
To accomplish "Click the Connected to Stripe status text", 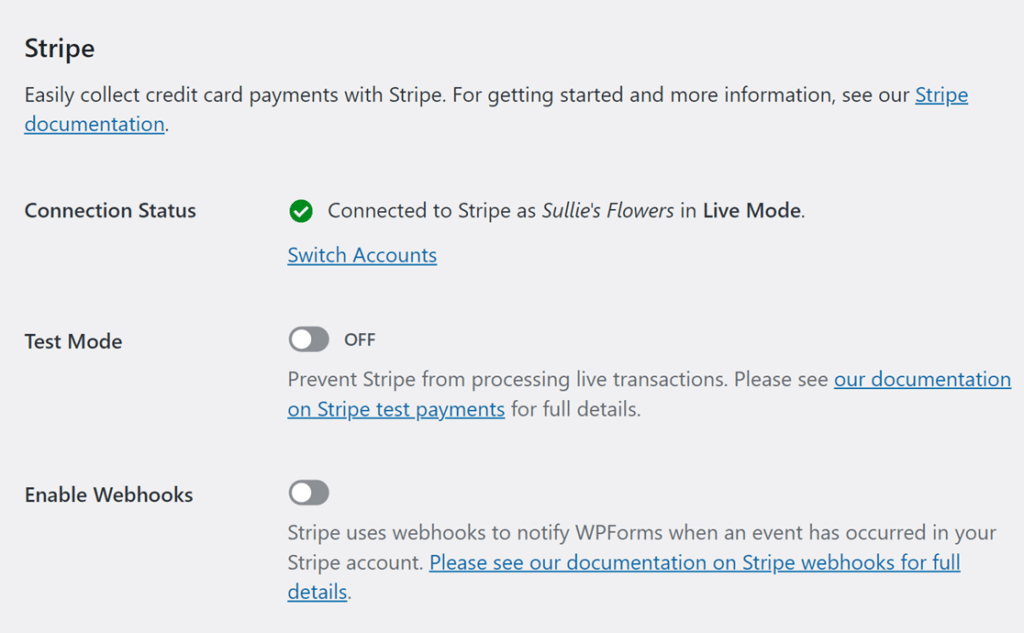I will [x=430, y=211].
